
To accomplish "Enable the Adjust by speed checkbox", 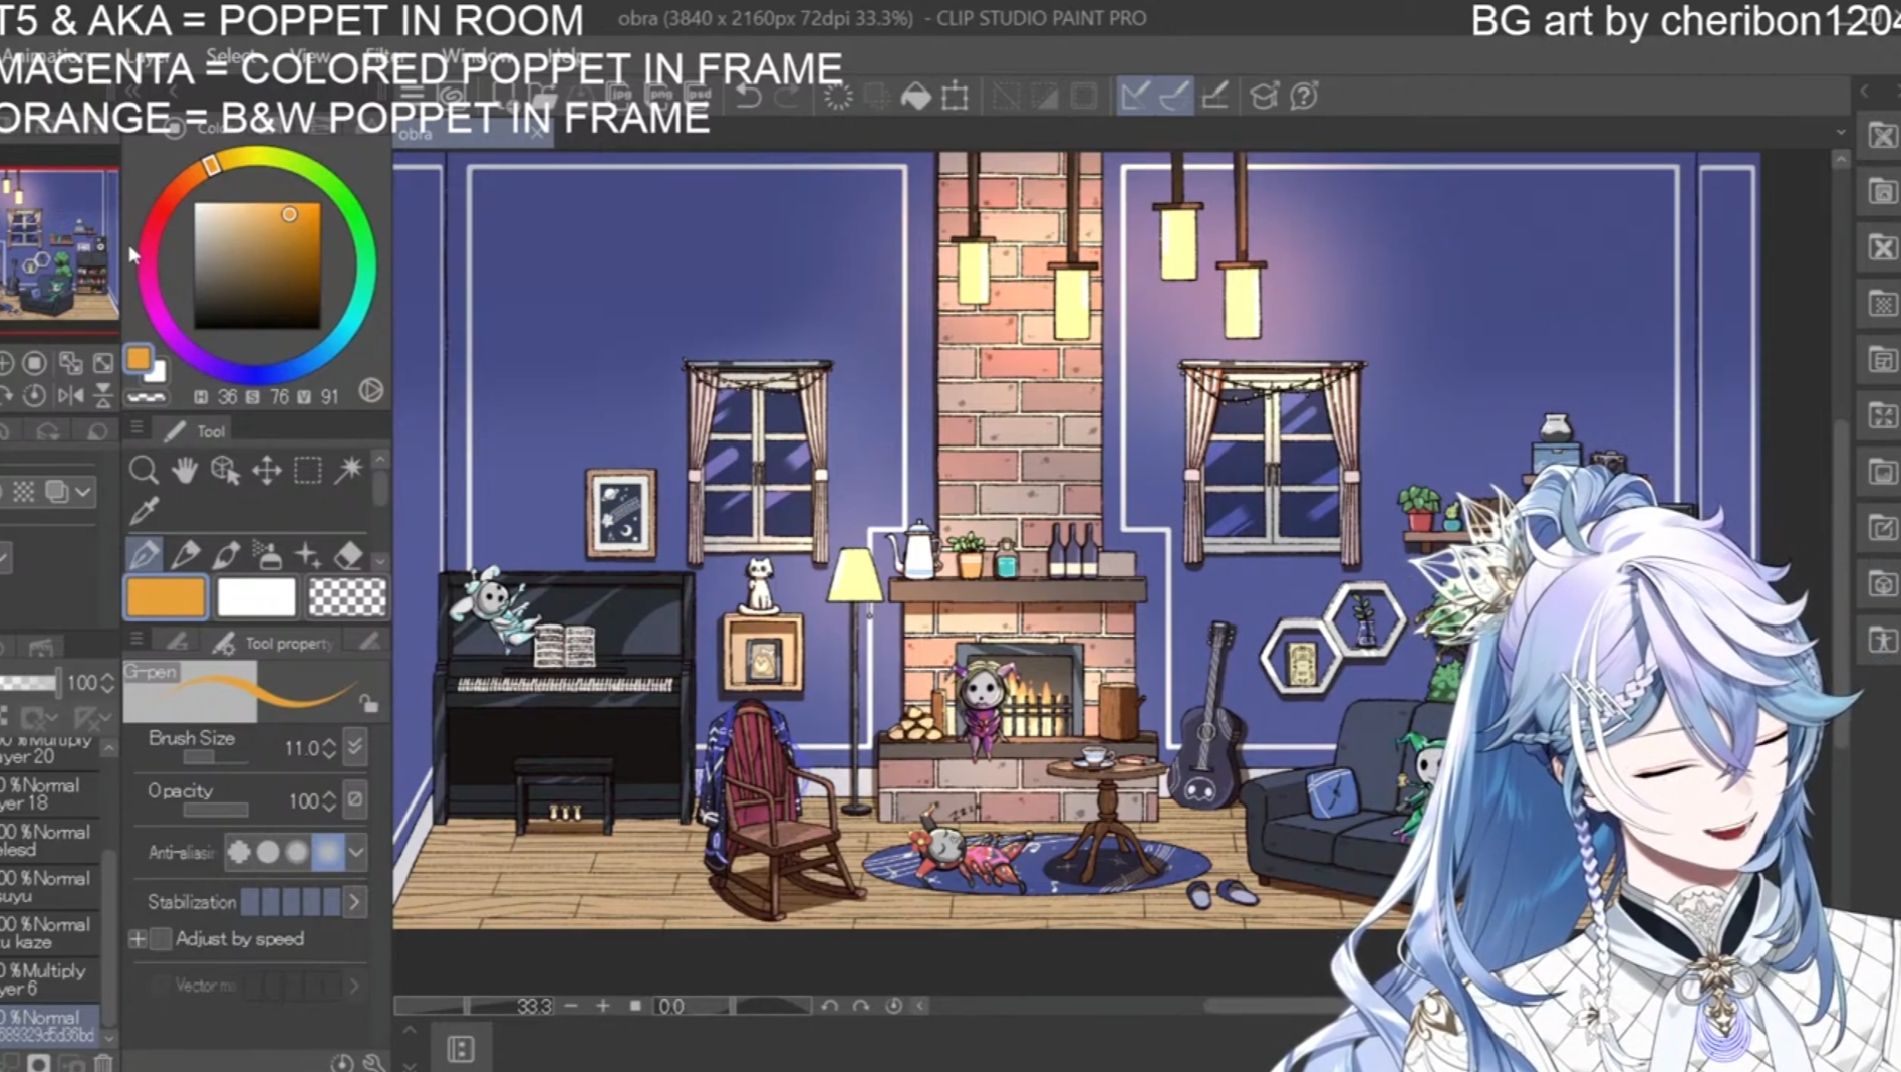I will 160,939.
